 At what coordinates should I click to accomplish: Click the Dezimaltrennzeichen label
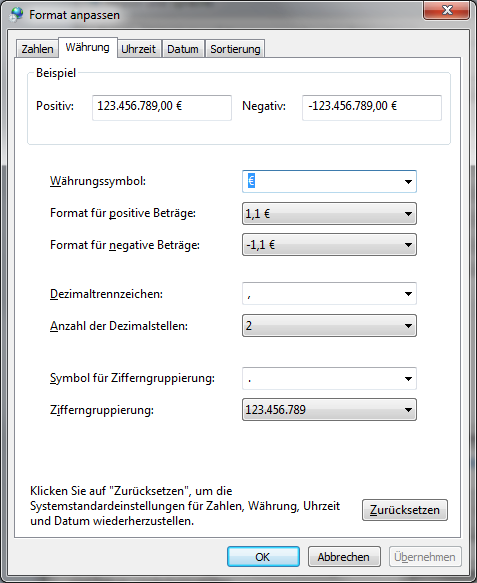(x=106, y=294)
